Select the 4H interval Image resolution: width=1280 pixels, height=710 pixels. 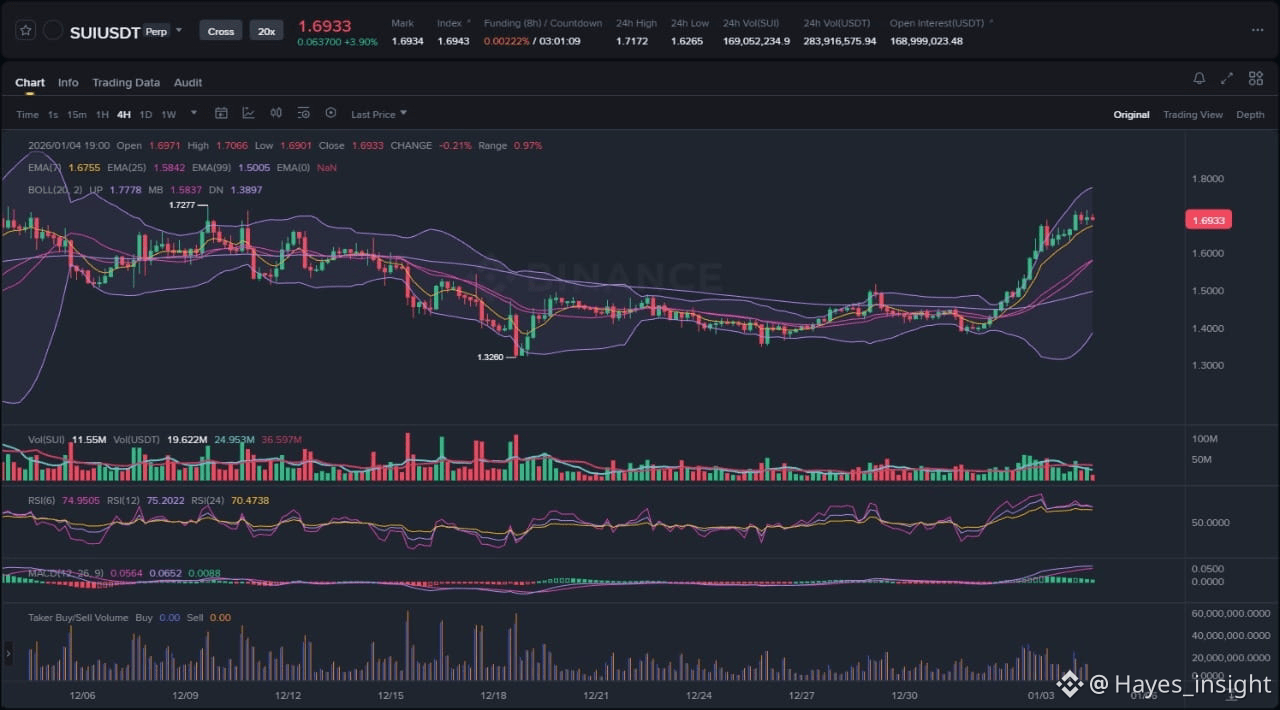[x=124, y=115]
